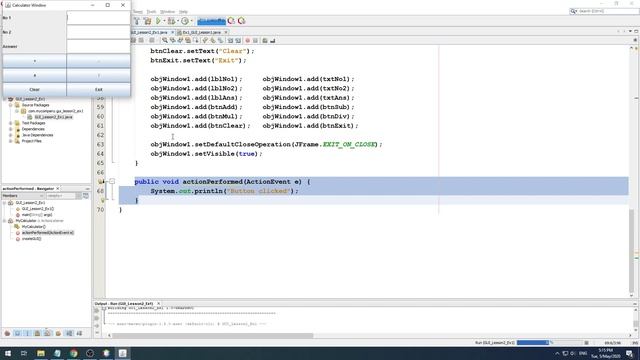Image resolution: width=640 pixels, height=360 pixels.
Task: Select createGUI() in Navigator members
Action: pyautogui.click(x=31, y=239)
